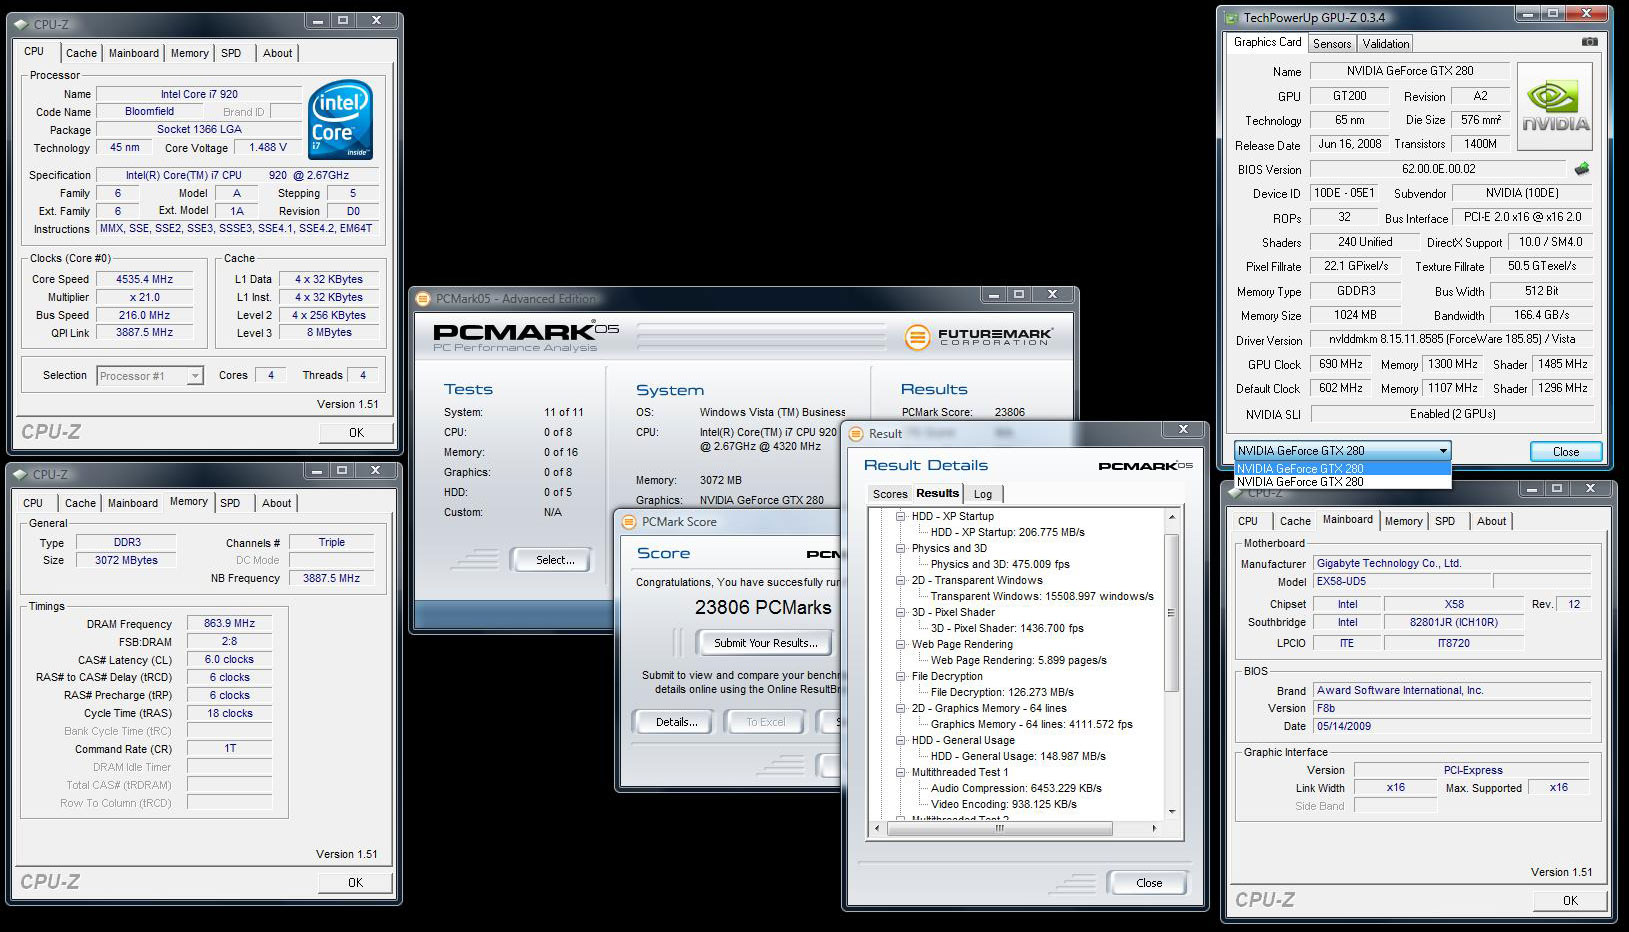Viewport: 1629px width, 932px height.
Task: Click the vertical scrollbar thumb in results tree
Action: point(1172,612)
